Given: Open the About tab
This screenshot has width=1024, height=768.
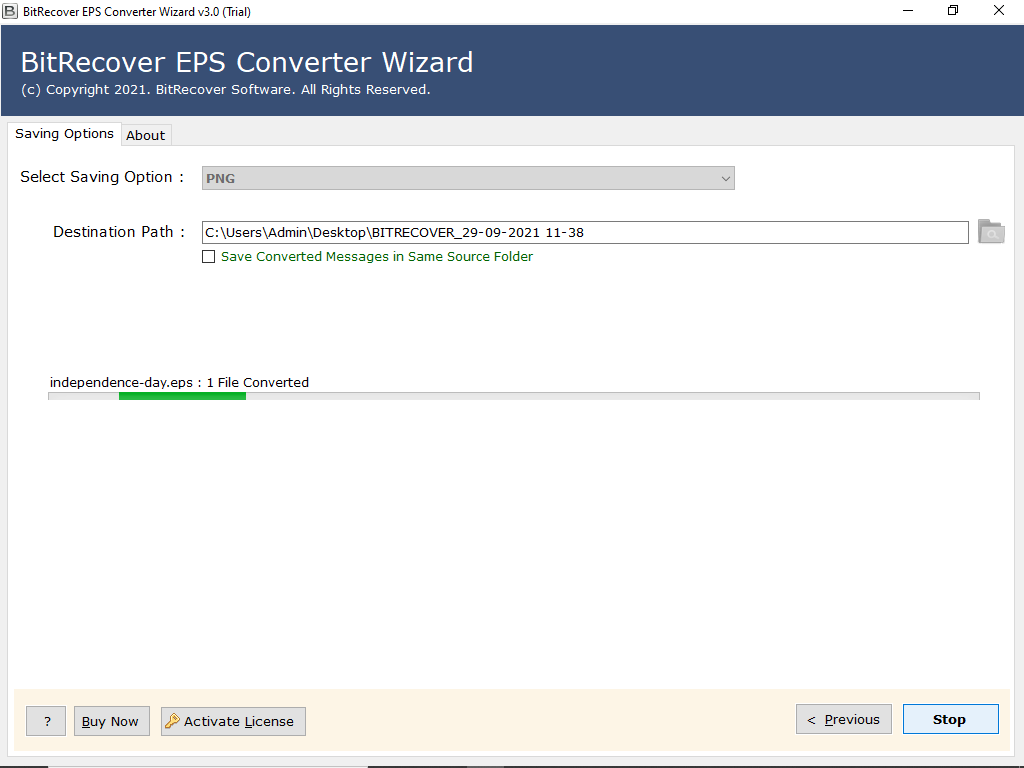Looking at the screenshot, I should point(146,135).
